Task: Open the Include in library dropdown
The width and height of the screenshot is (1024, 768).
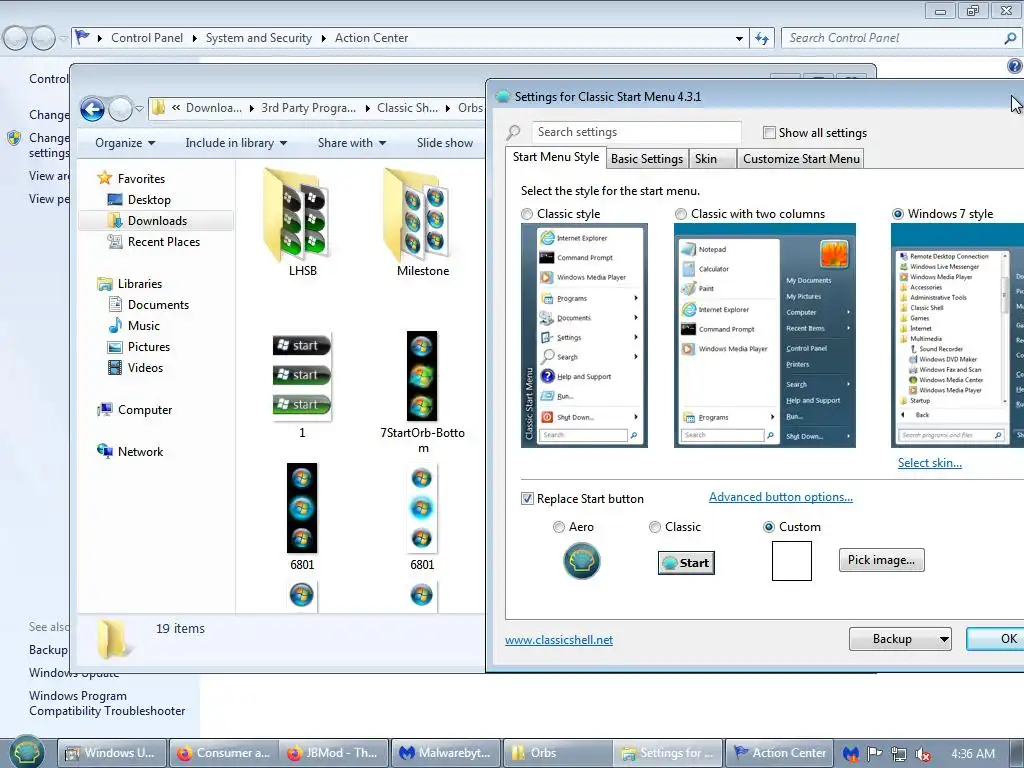Action: [236, 142]
